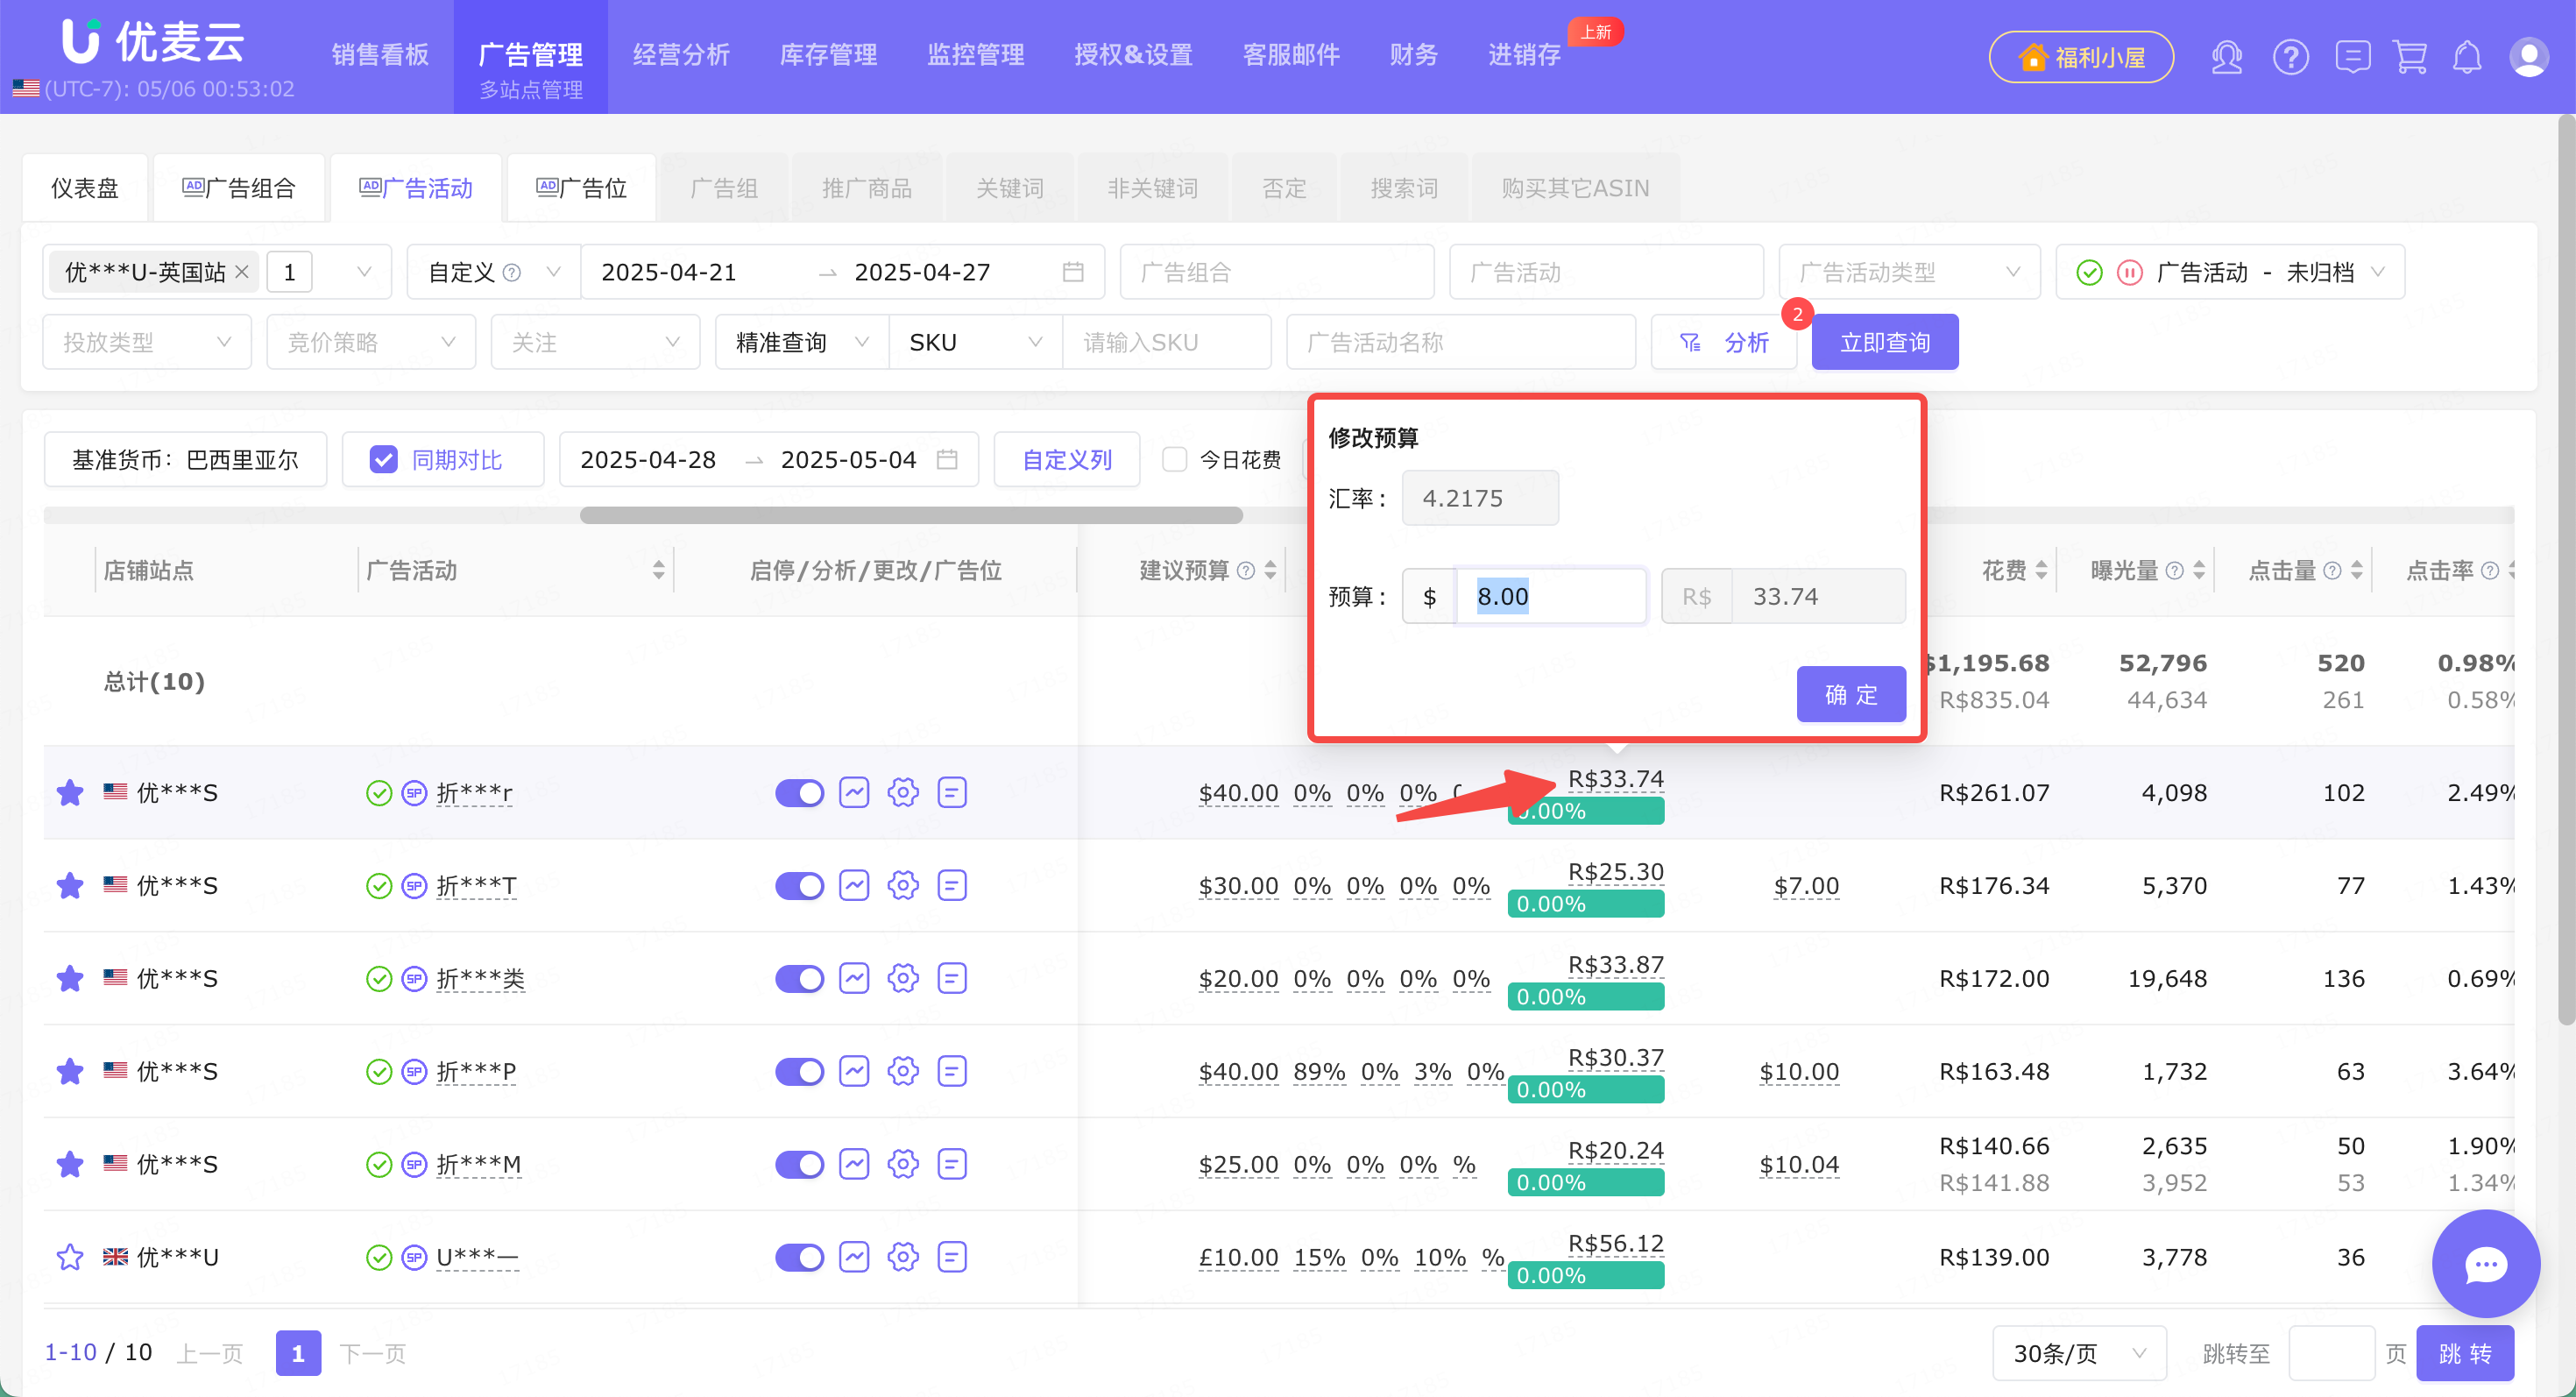Disable the 折***r campaign toggle switch
2576x1397 pixels.
(799, 792)
